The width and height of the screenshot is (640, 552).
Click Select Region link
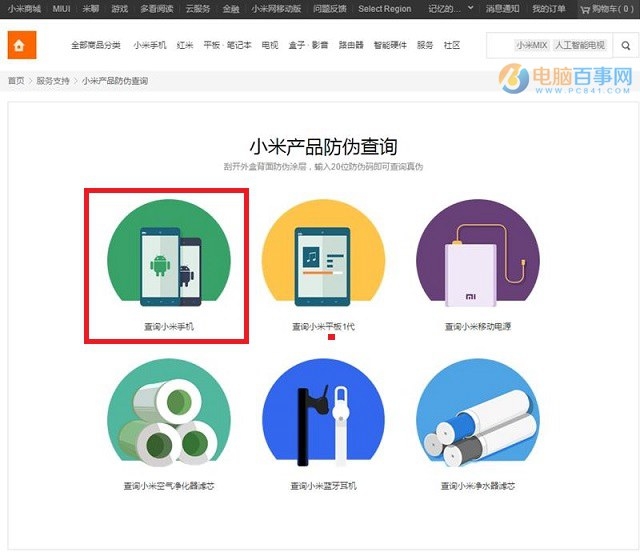coord(385,9)
